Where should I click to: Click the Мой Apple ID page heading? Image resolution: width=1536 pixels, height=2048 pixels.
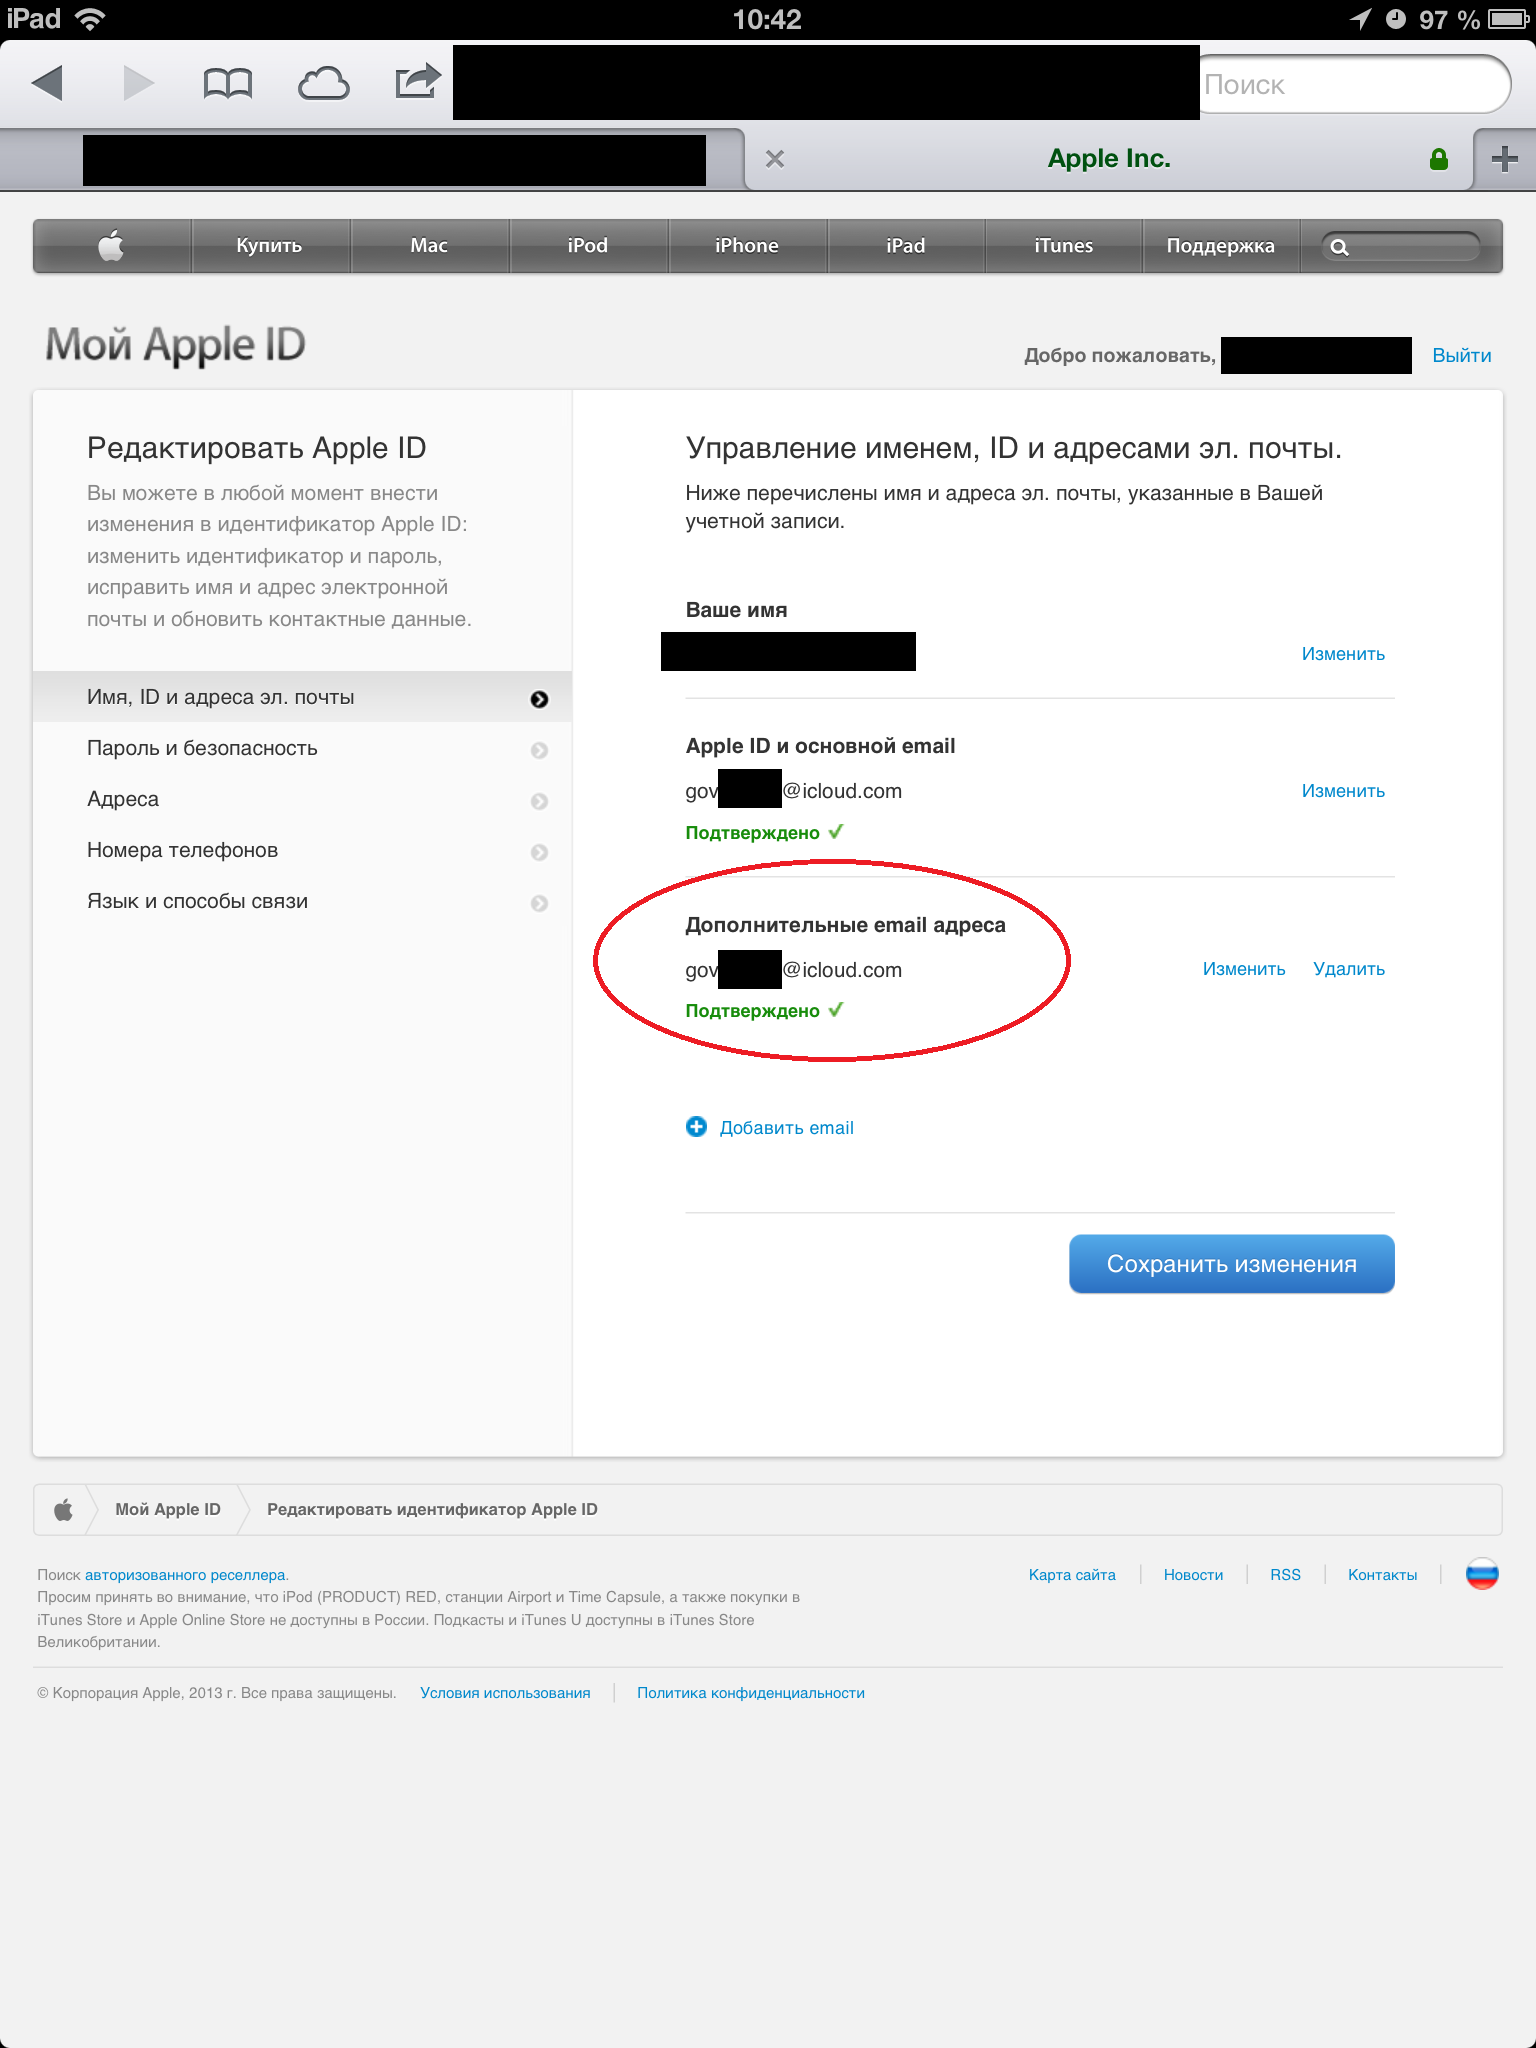point(175,345)
